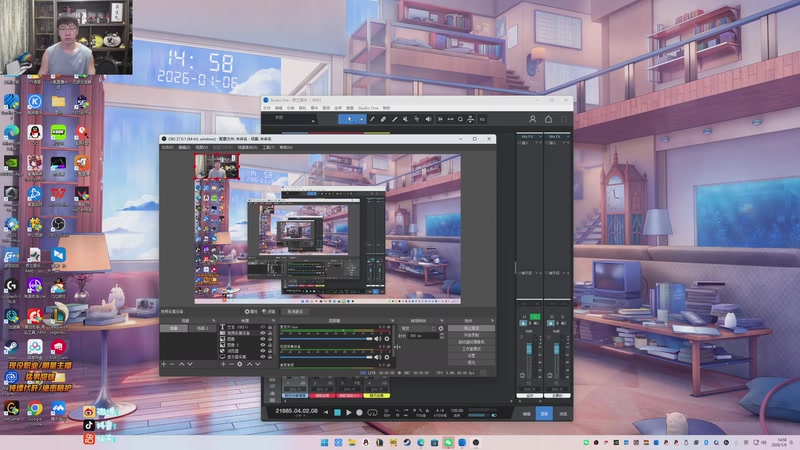The image size is (800, 450).
Task: Switch to the 编辑 Edit tab in Studio One
Action: (x=527, y=414)
